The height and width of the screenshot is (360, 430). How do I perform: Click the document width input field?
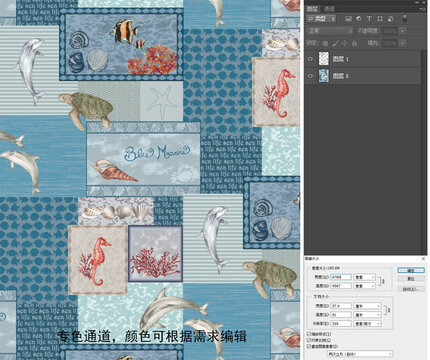341,306
